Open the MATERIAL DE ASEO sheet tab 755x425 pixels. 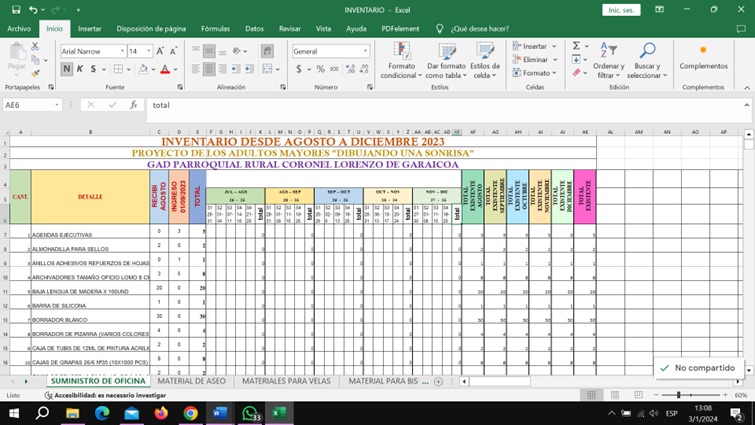192,381
